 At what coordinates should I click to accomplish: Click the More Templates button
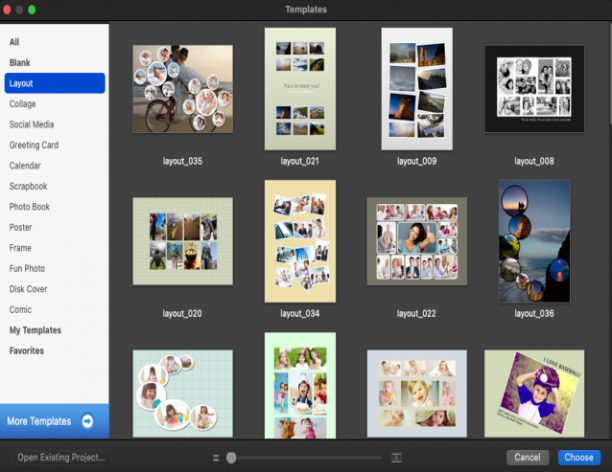55,421
